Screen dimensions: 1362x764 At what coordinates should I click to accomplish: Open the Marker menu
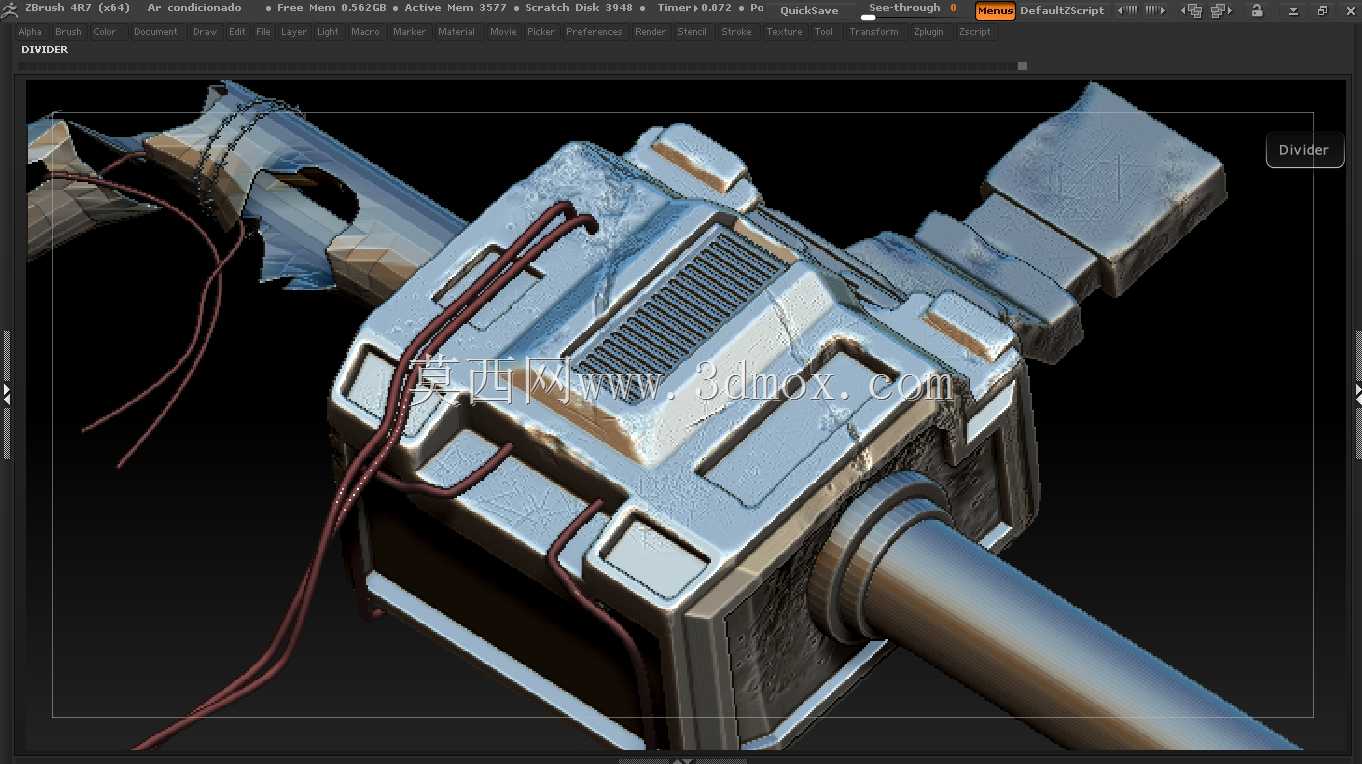point(409,32)
